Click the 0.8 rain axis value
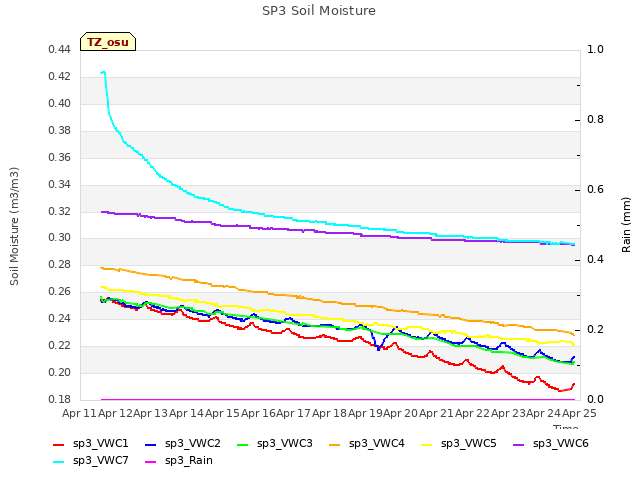 pyautogui.click(x=595, y=120)
